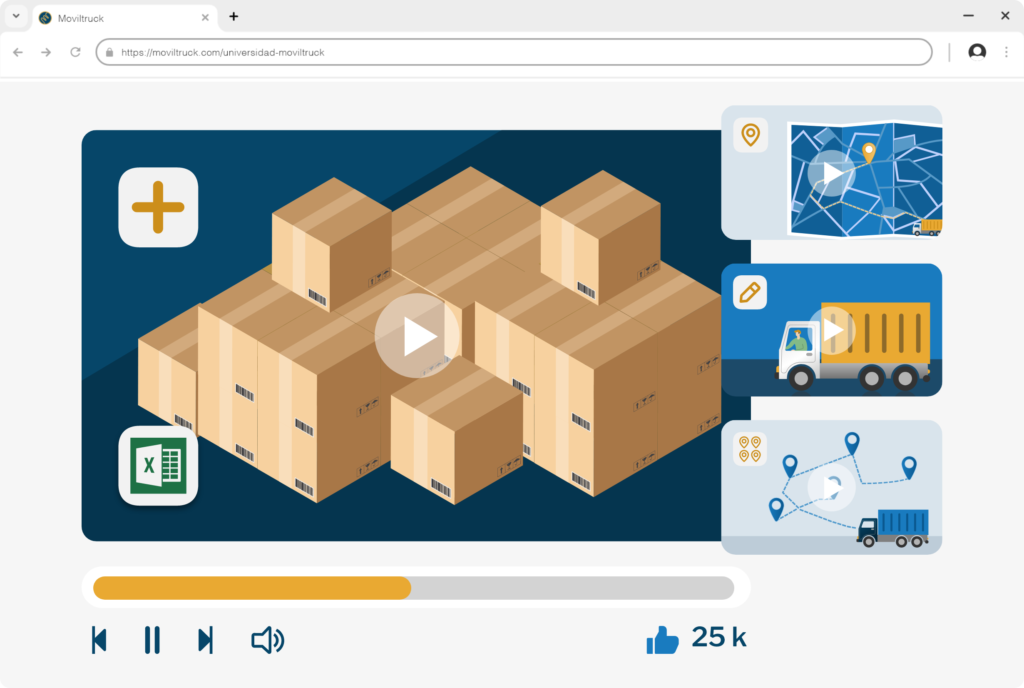This screenshot has height=688, width=1024.
Task: Mute using the speaker volume icon
Action: pyautogui.click(x=267, y=640)
